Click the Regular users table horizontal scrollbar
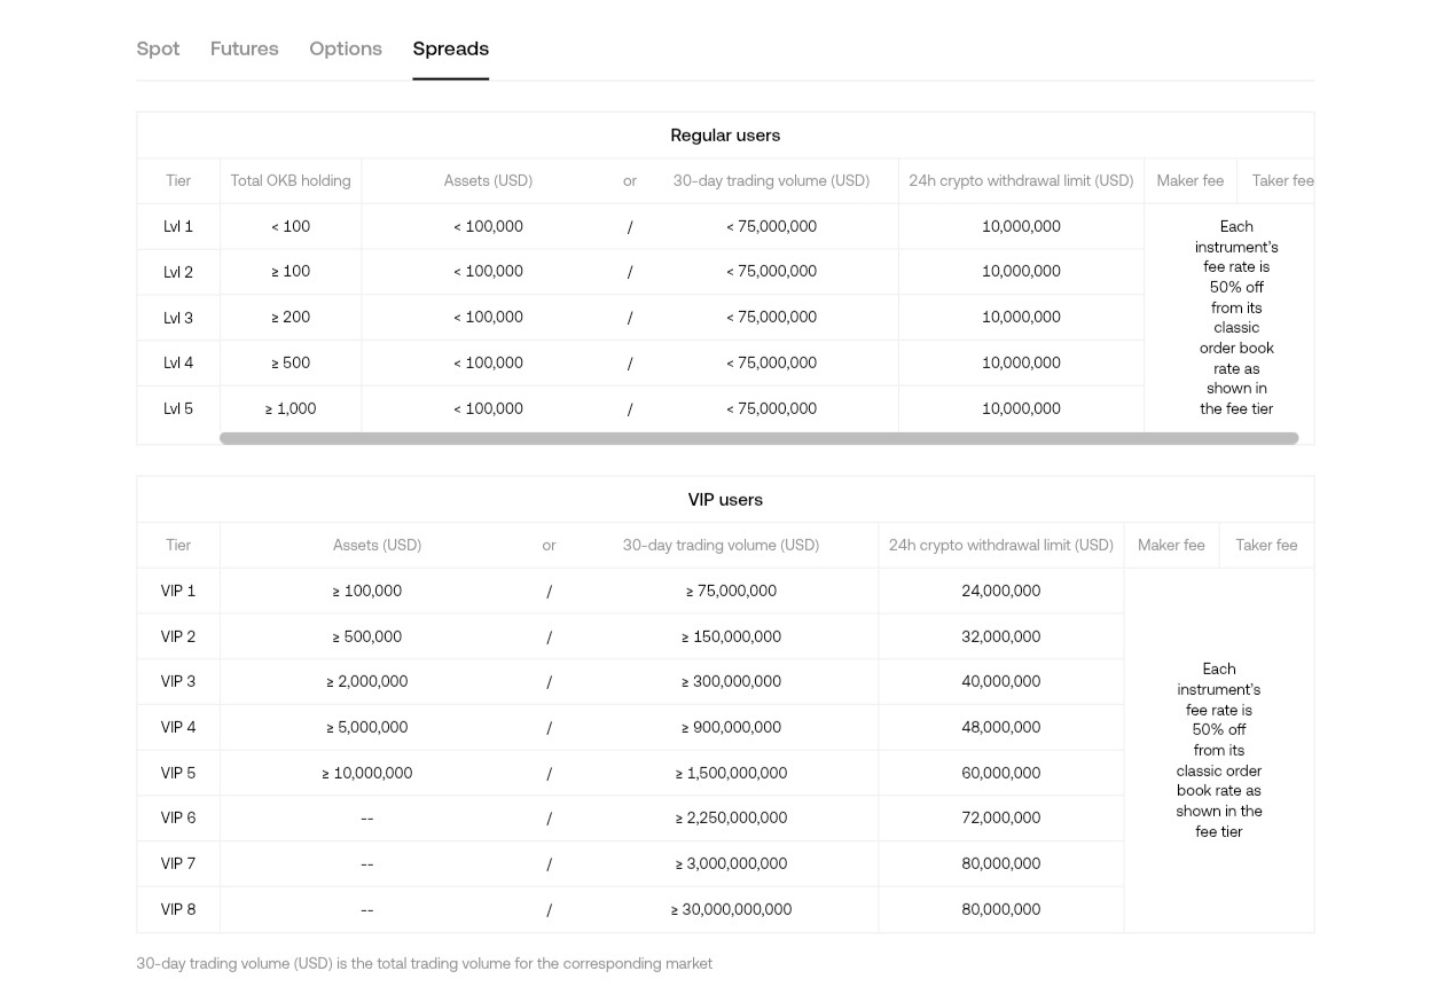This screenshot has width=1450, height=1000. coord(758,438)
